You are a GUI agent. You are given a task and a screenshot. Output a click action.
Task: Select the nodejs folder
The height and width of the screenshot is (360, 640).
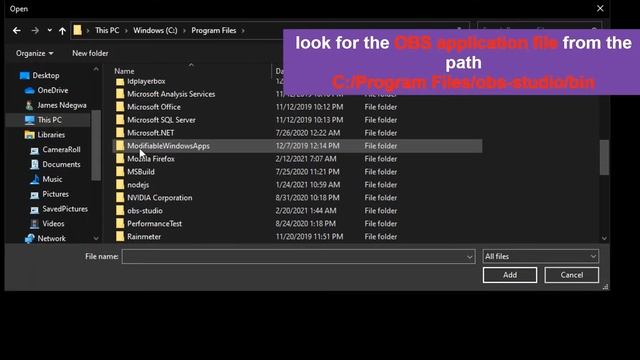[x=138, y=185]
